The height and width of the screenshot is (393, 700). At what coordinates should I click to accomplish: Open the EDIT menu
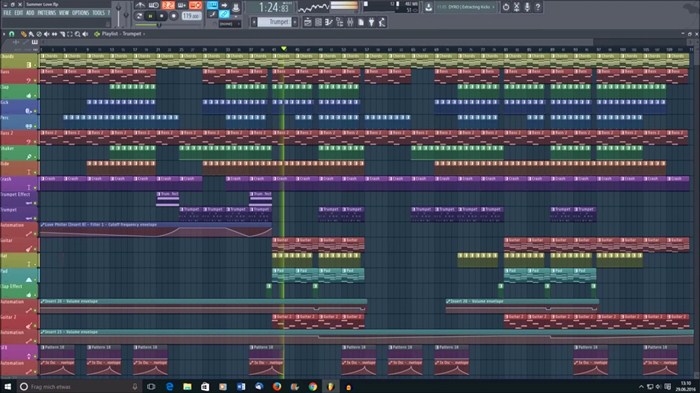18,13
